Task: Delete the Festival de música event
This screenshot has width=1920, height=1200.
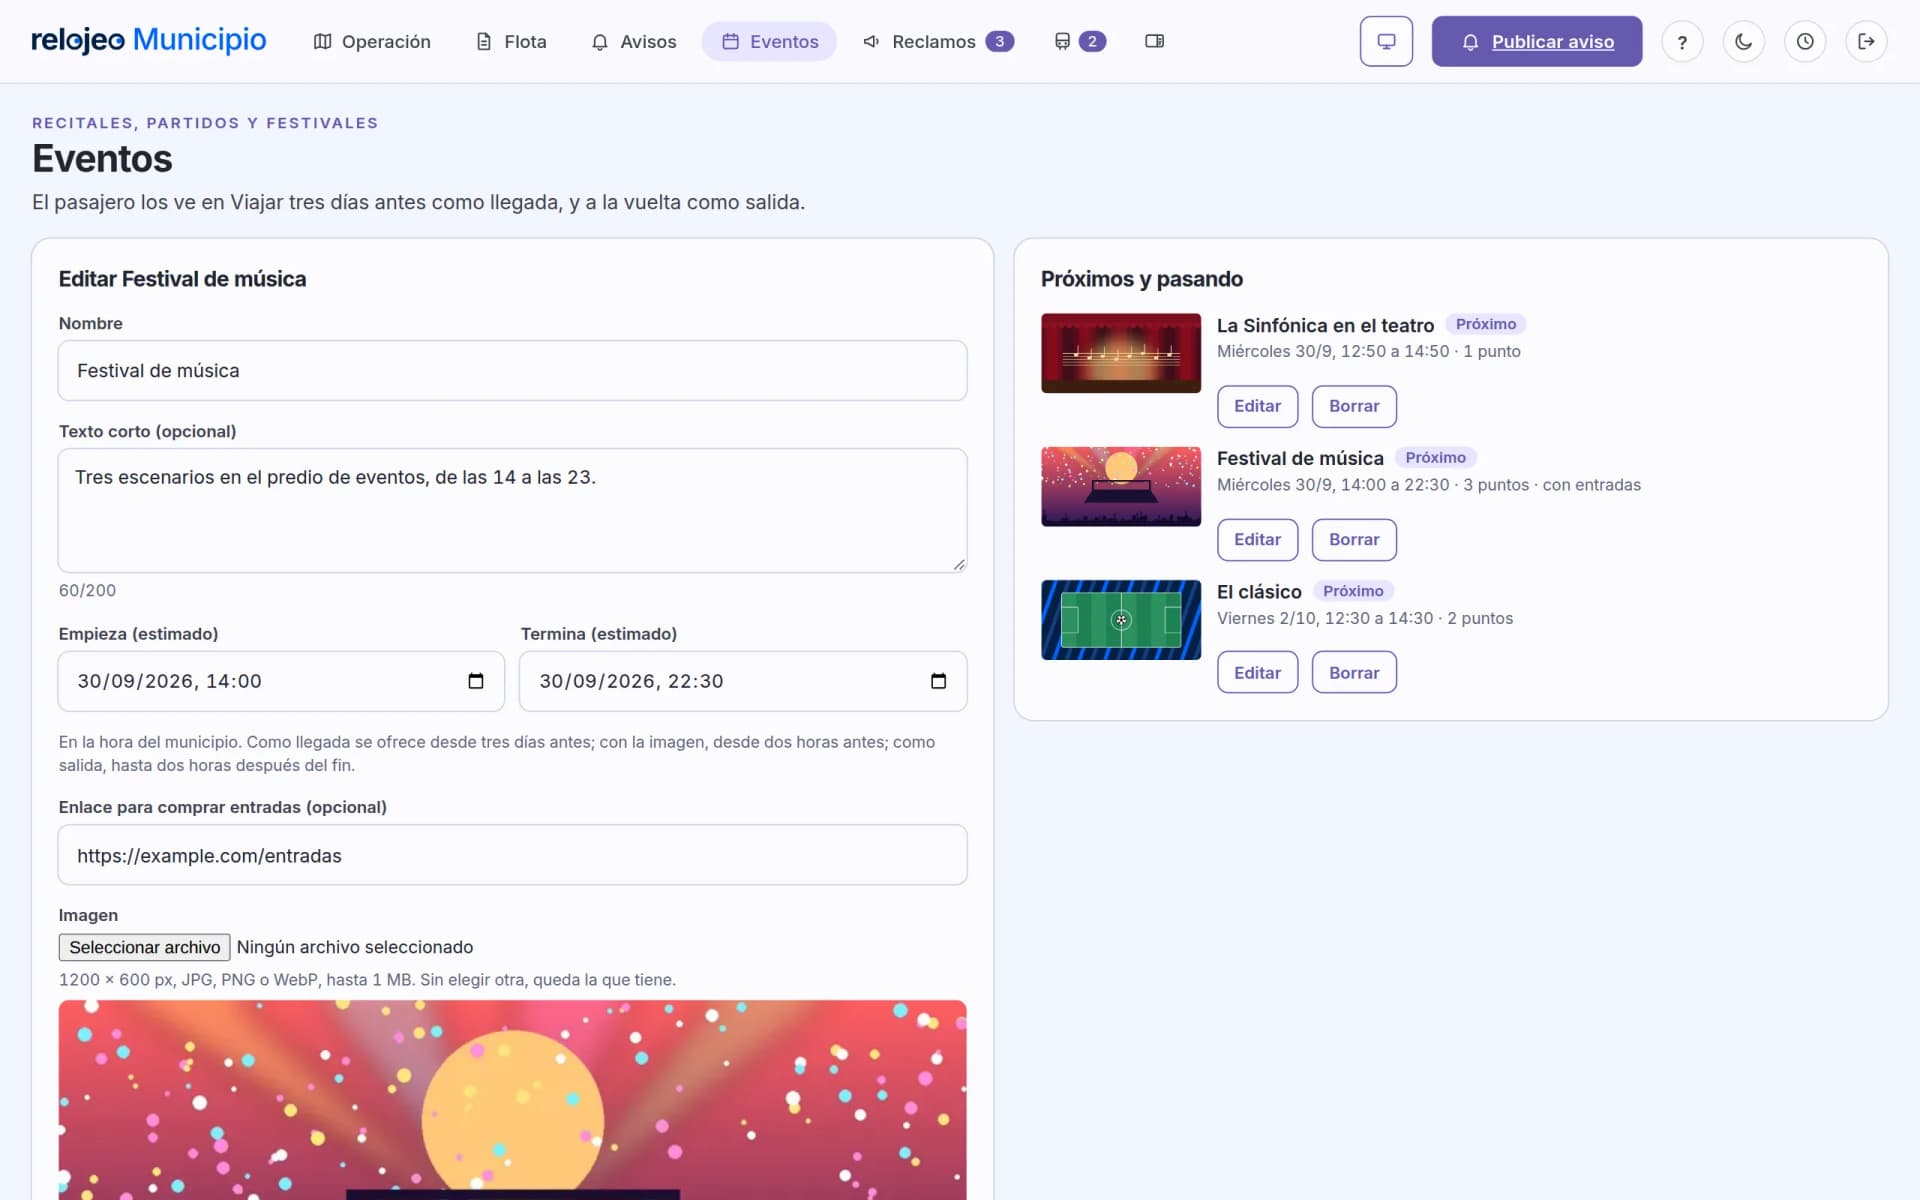Action: pos(1354,539)
